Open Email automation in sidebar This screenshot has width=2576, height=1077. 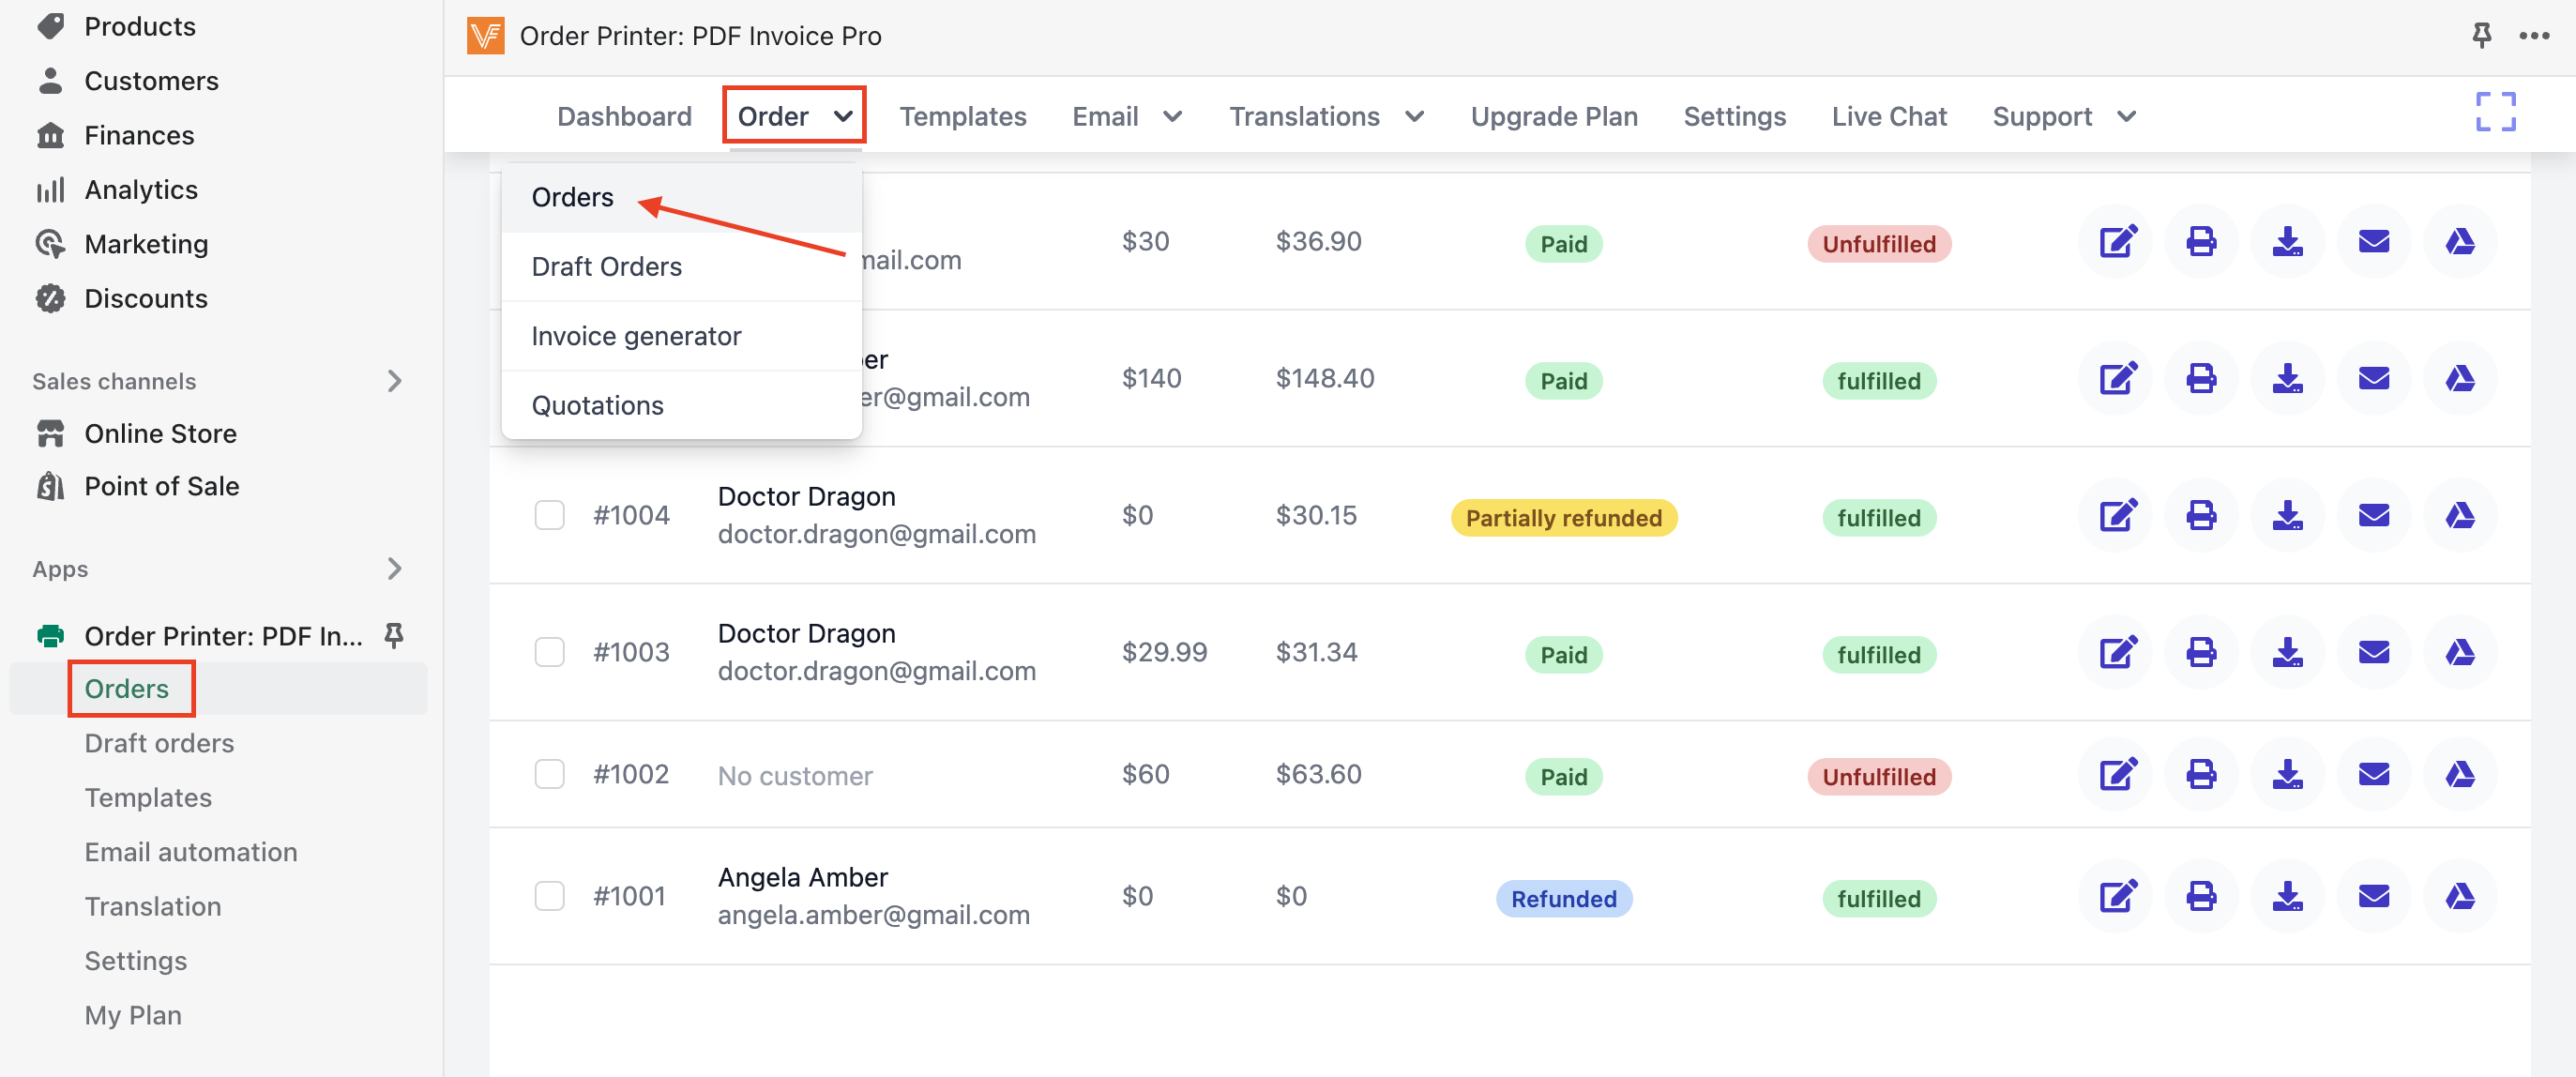(x=190, y=852)
